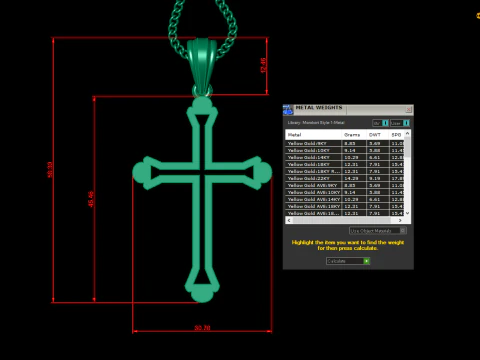Click the DWT column header
Screen dimensions: 480x360
[x=377, y=135]
